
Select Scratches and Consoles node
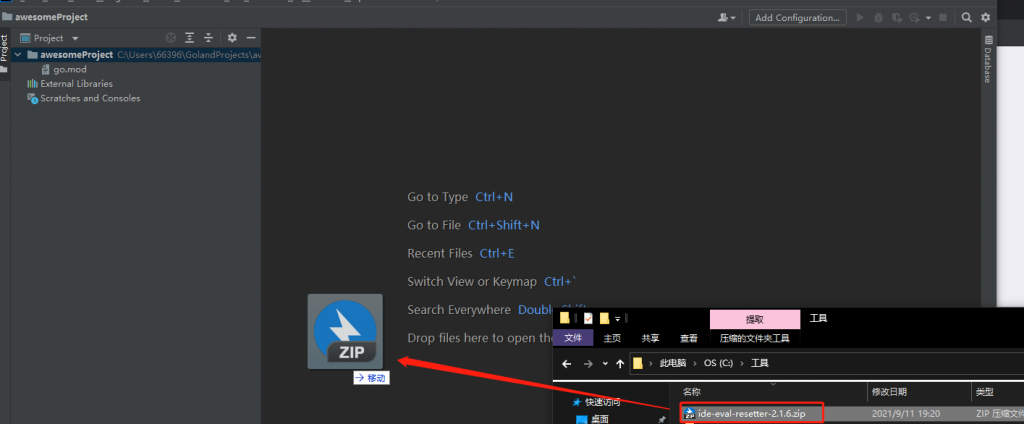[90, 98]
